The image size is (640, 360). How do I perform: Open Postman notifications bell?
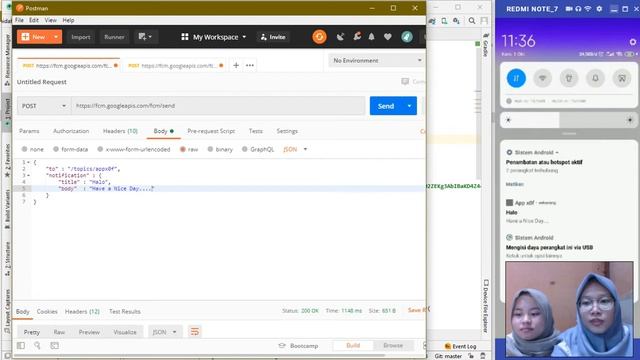point(371,37)
